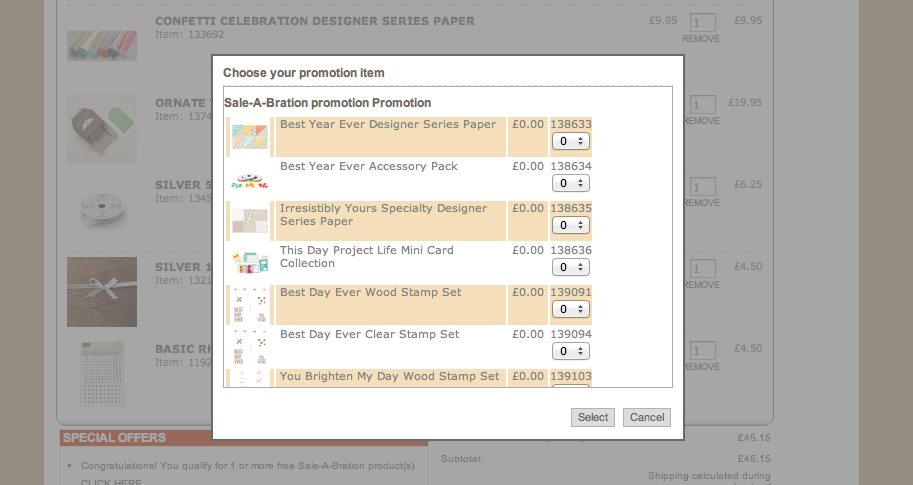Click item number 138633
The height and width of the screenshot is (485, 913).
tap(571, 125)
